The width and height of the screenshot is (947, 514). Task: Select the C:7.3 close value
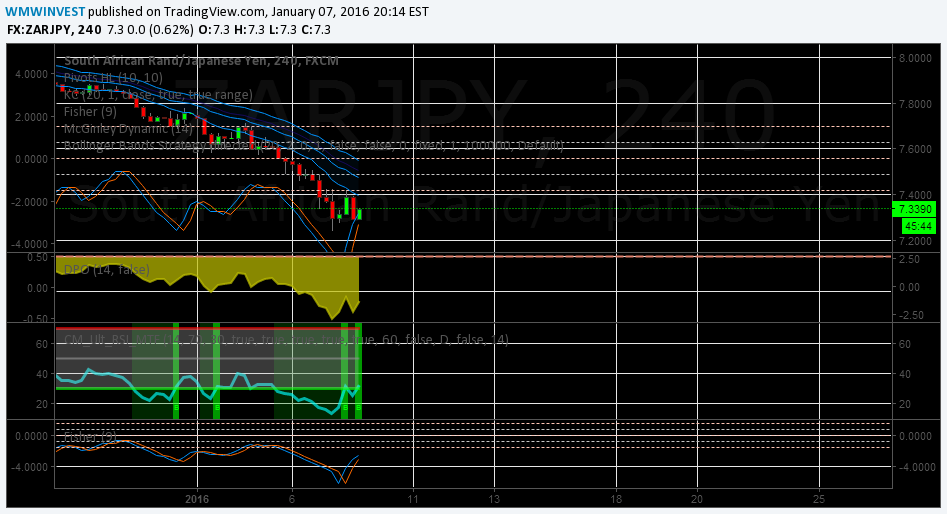(315, 30)
